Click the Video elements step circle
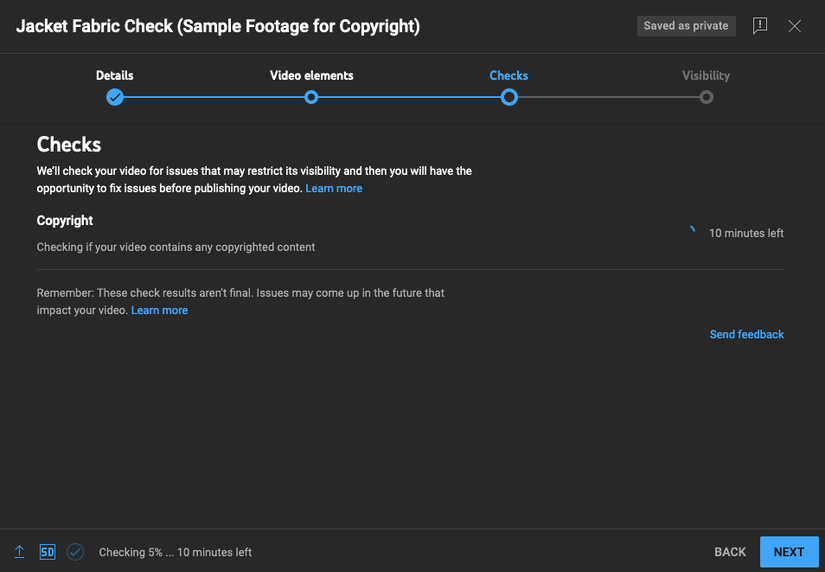 pos(311,97)
